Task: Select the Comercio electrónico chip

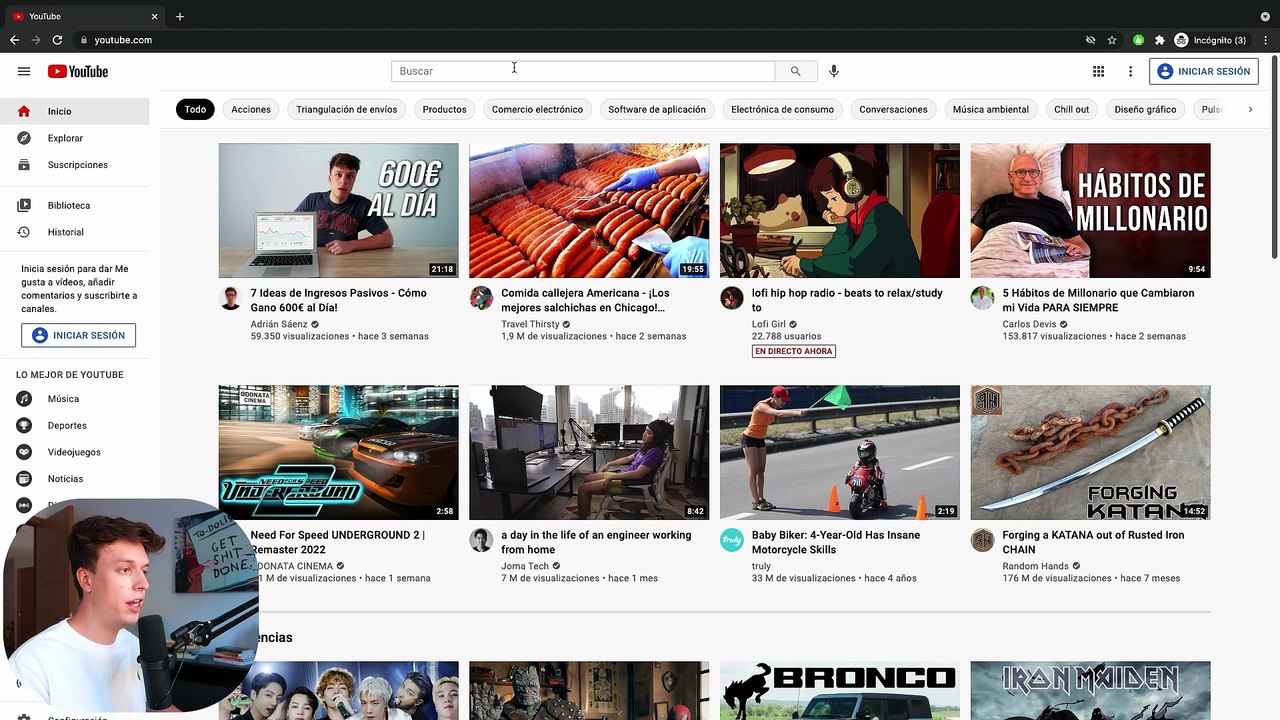Action: [537, 109]
